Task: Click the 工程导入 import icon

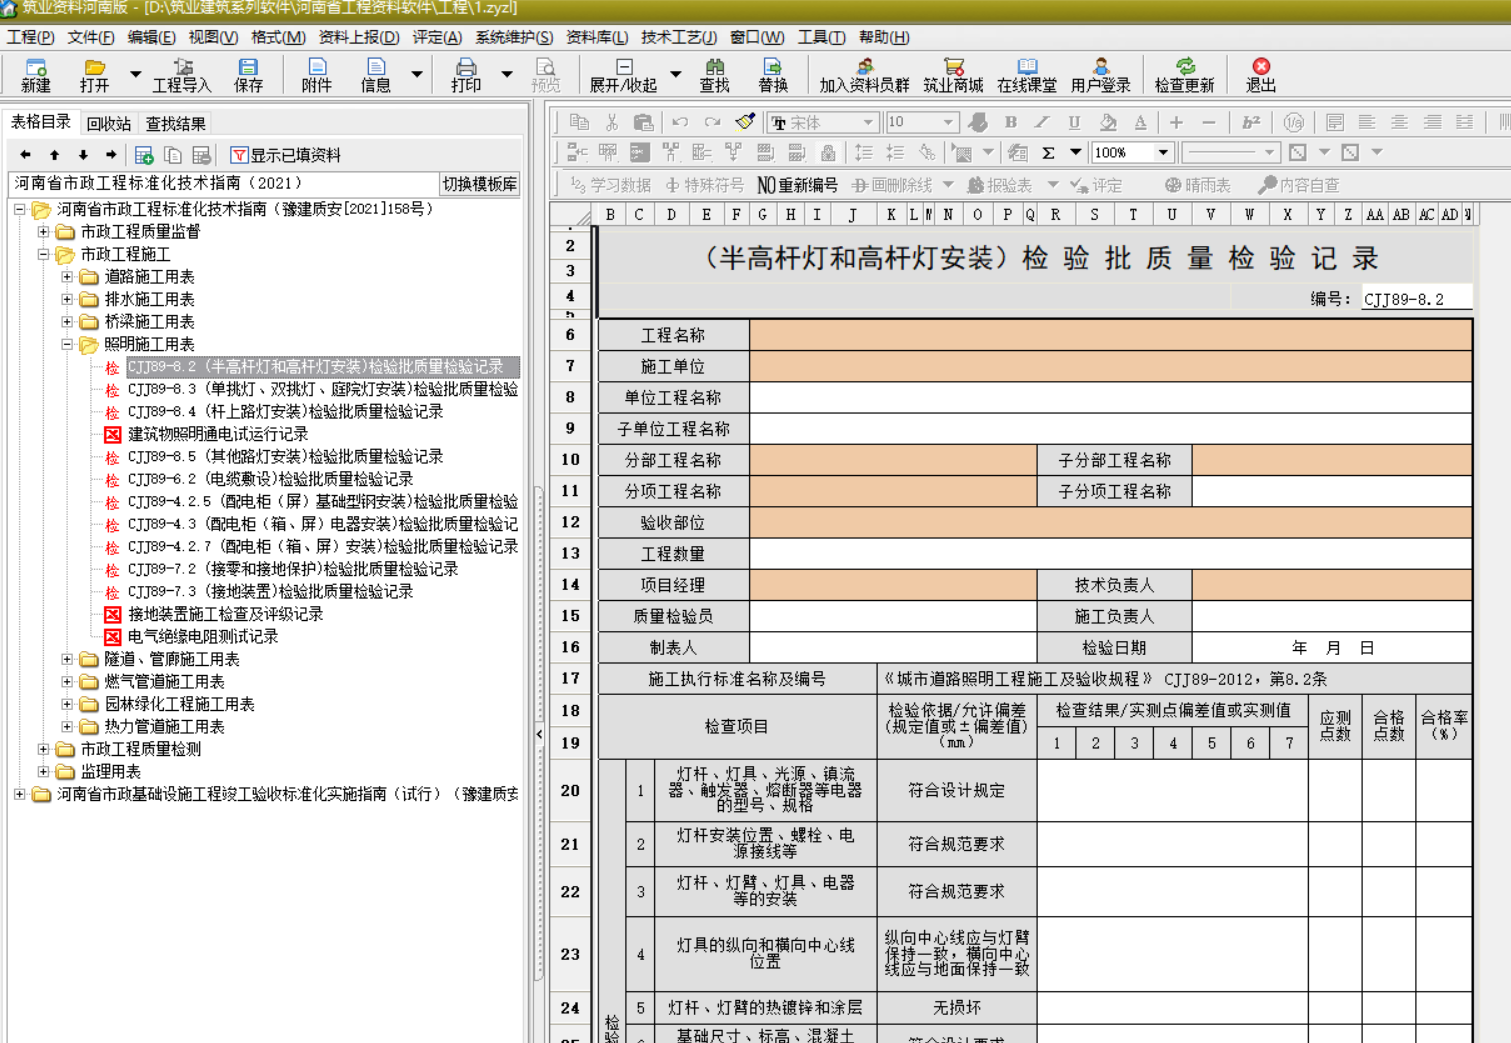Action: coord(182,76)
